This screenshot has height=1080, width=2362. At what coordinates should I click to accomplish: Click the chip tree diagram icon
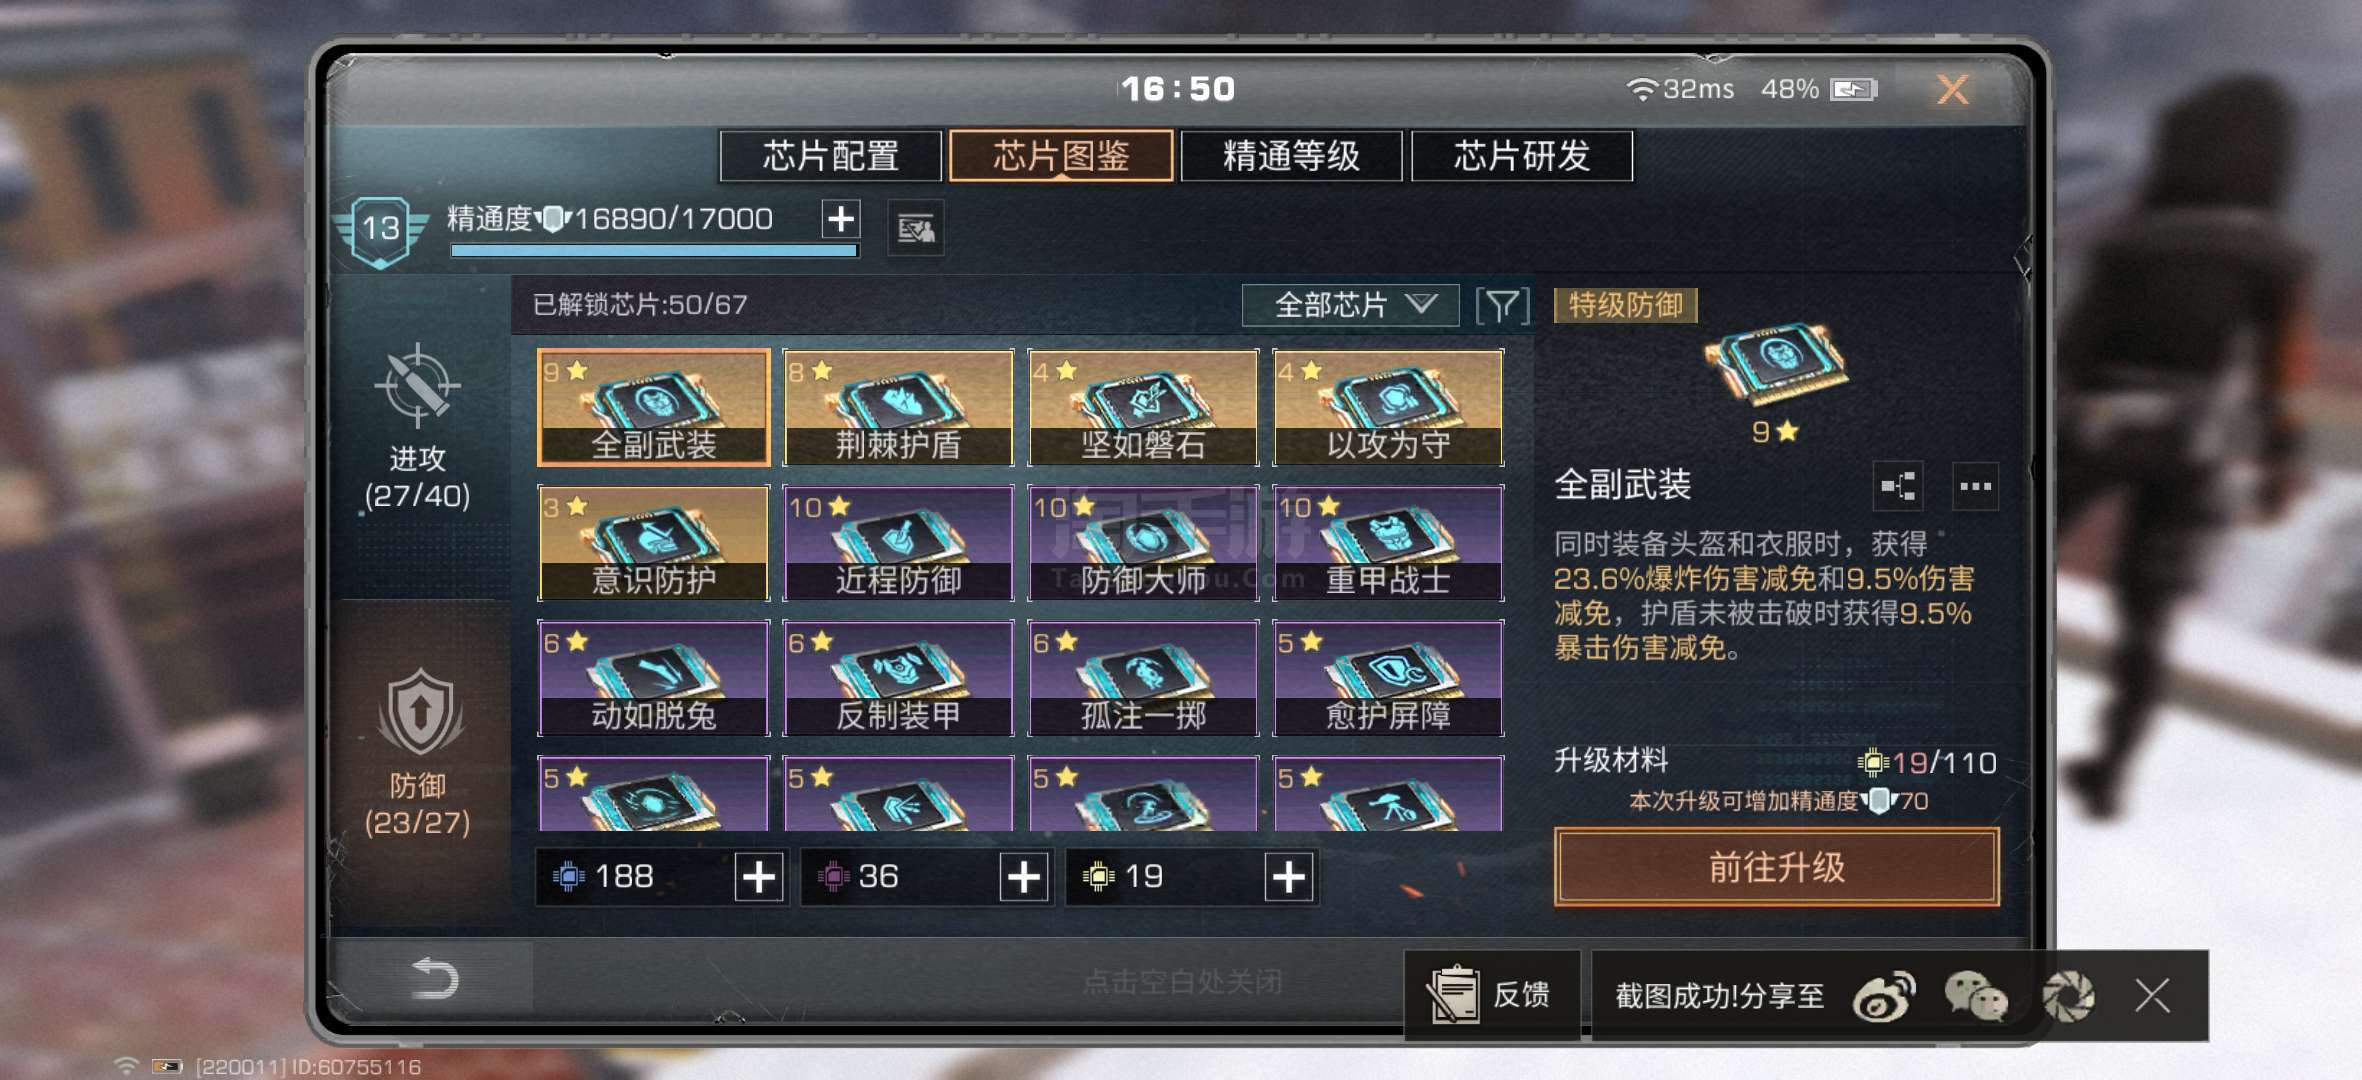coord(1898,487)
